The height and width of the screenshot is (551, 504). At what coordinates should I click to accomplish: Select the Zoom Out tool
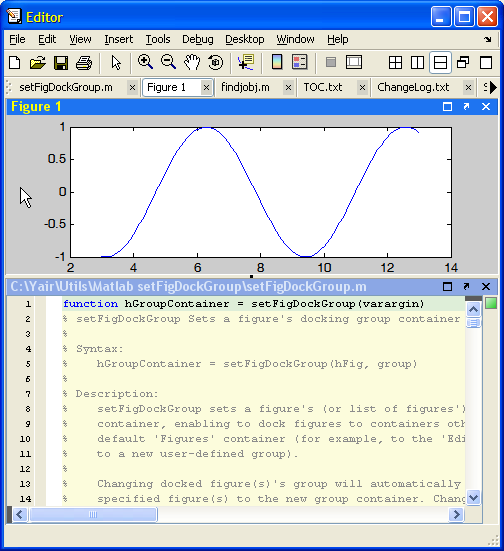pos(168,62)
